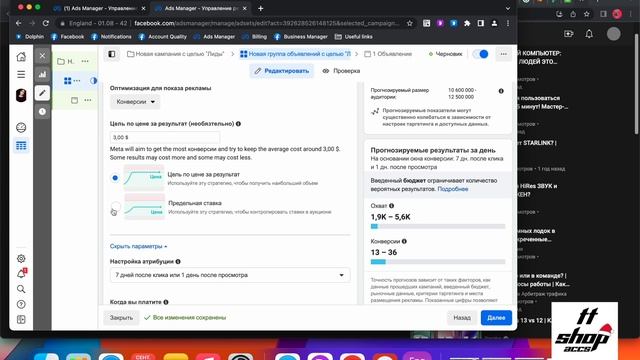
Task: Click the browser address bar URL
Action: pyautogui.click(x=266, y=23)
